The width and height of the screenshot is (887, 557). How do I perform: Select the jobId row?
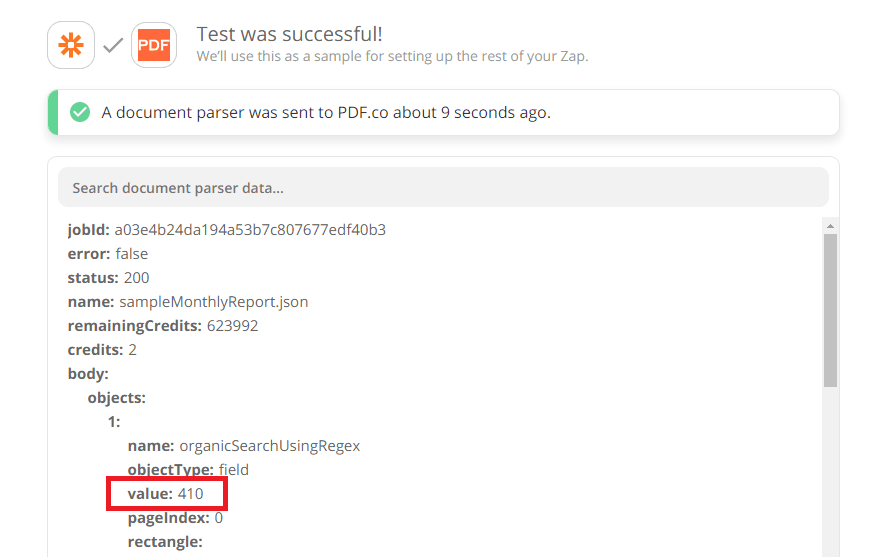pyautogui.click(x=226, y=230)
